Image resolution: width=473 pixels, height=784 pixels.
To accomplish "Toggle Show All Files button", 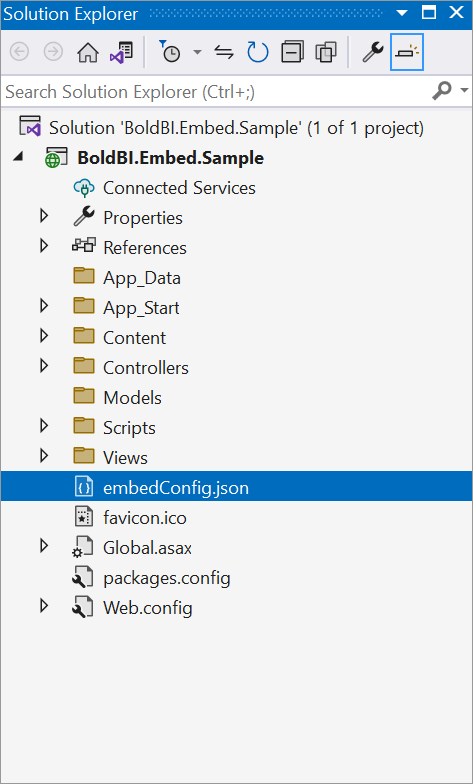I will pos(326,52).
